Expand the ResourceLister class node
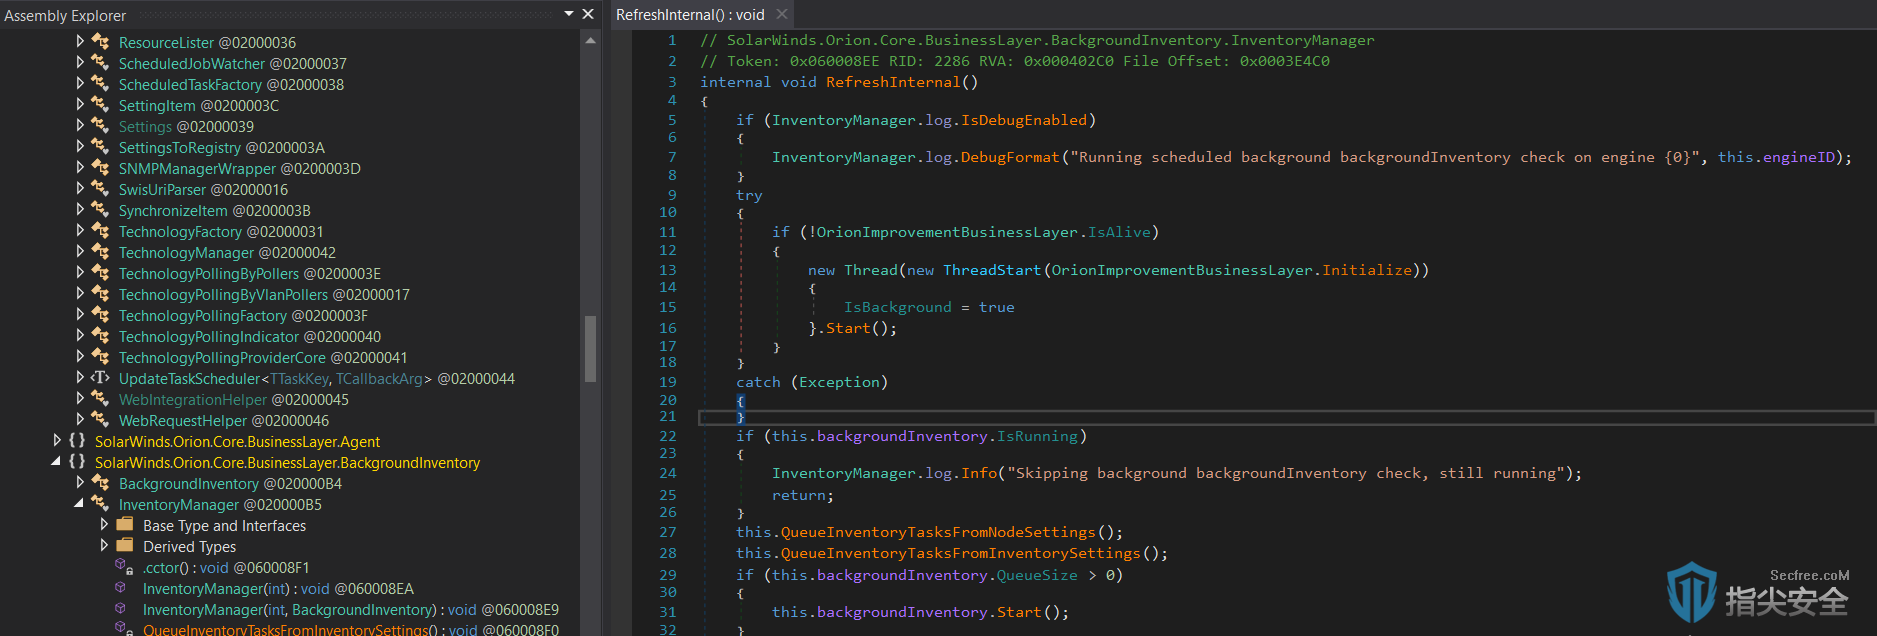Image resolution: width=1877 pixels, height=636 pixels. (x=80, y=42)
